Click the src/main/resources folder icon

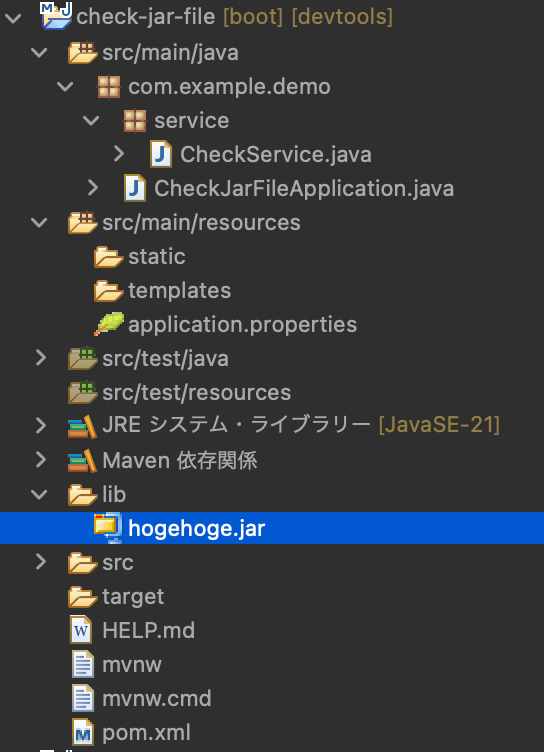click(x=83, y=223)
